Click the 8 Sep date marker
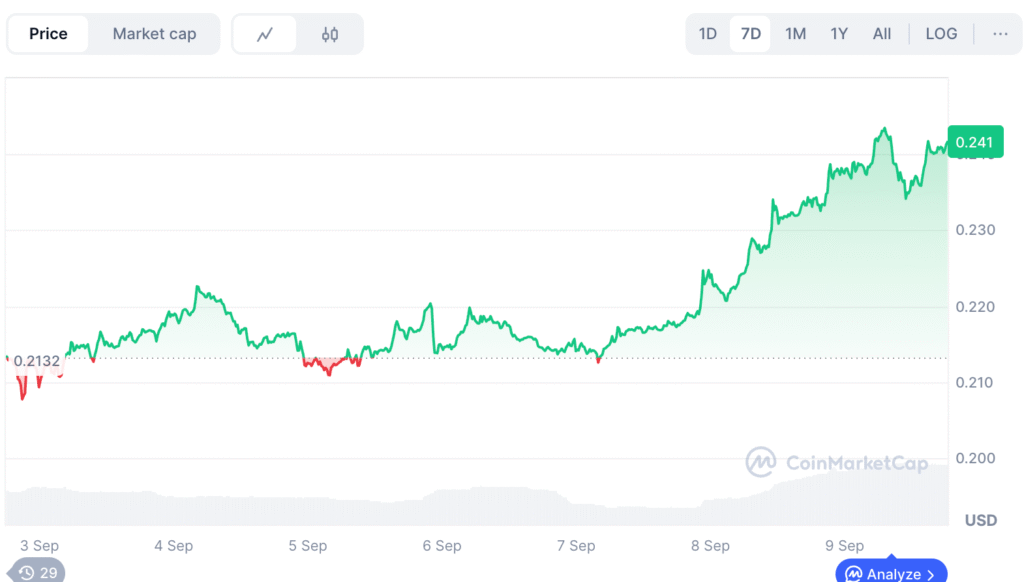Image resolution: width=1024 pixels, height=582 pixels. click(x=710, y=546)
